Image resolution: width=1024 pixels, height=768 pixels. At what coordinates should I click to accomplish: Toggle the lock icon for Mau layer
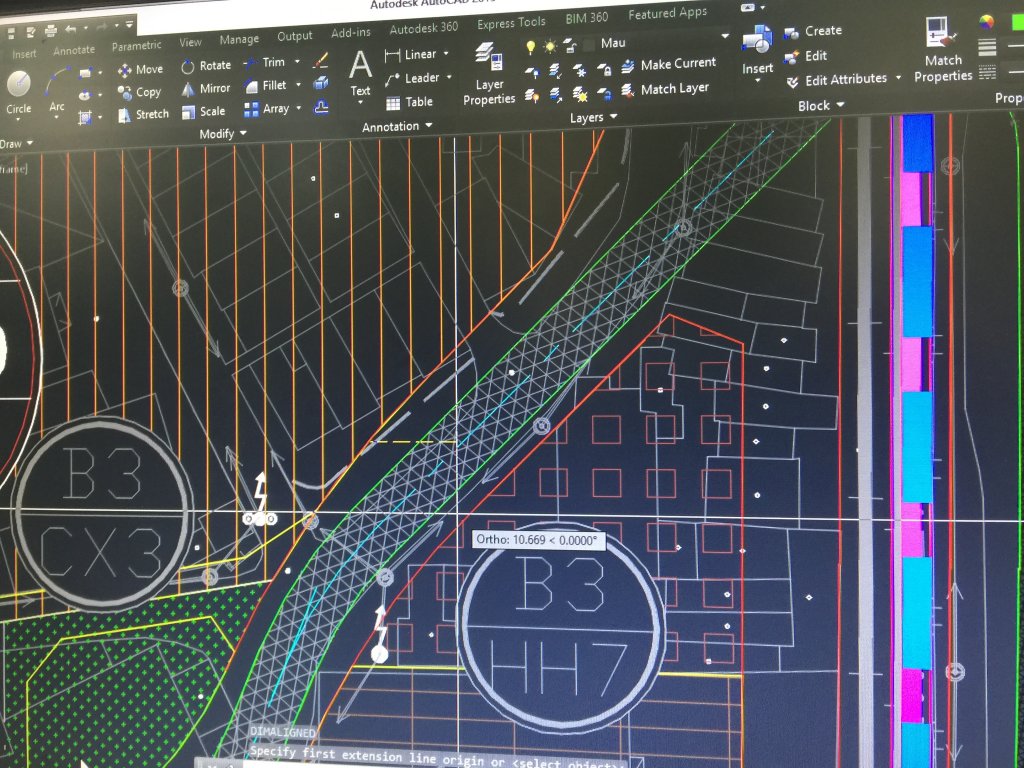click(x=569, y=45)
